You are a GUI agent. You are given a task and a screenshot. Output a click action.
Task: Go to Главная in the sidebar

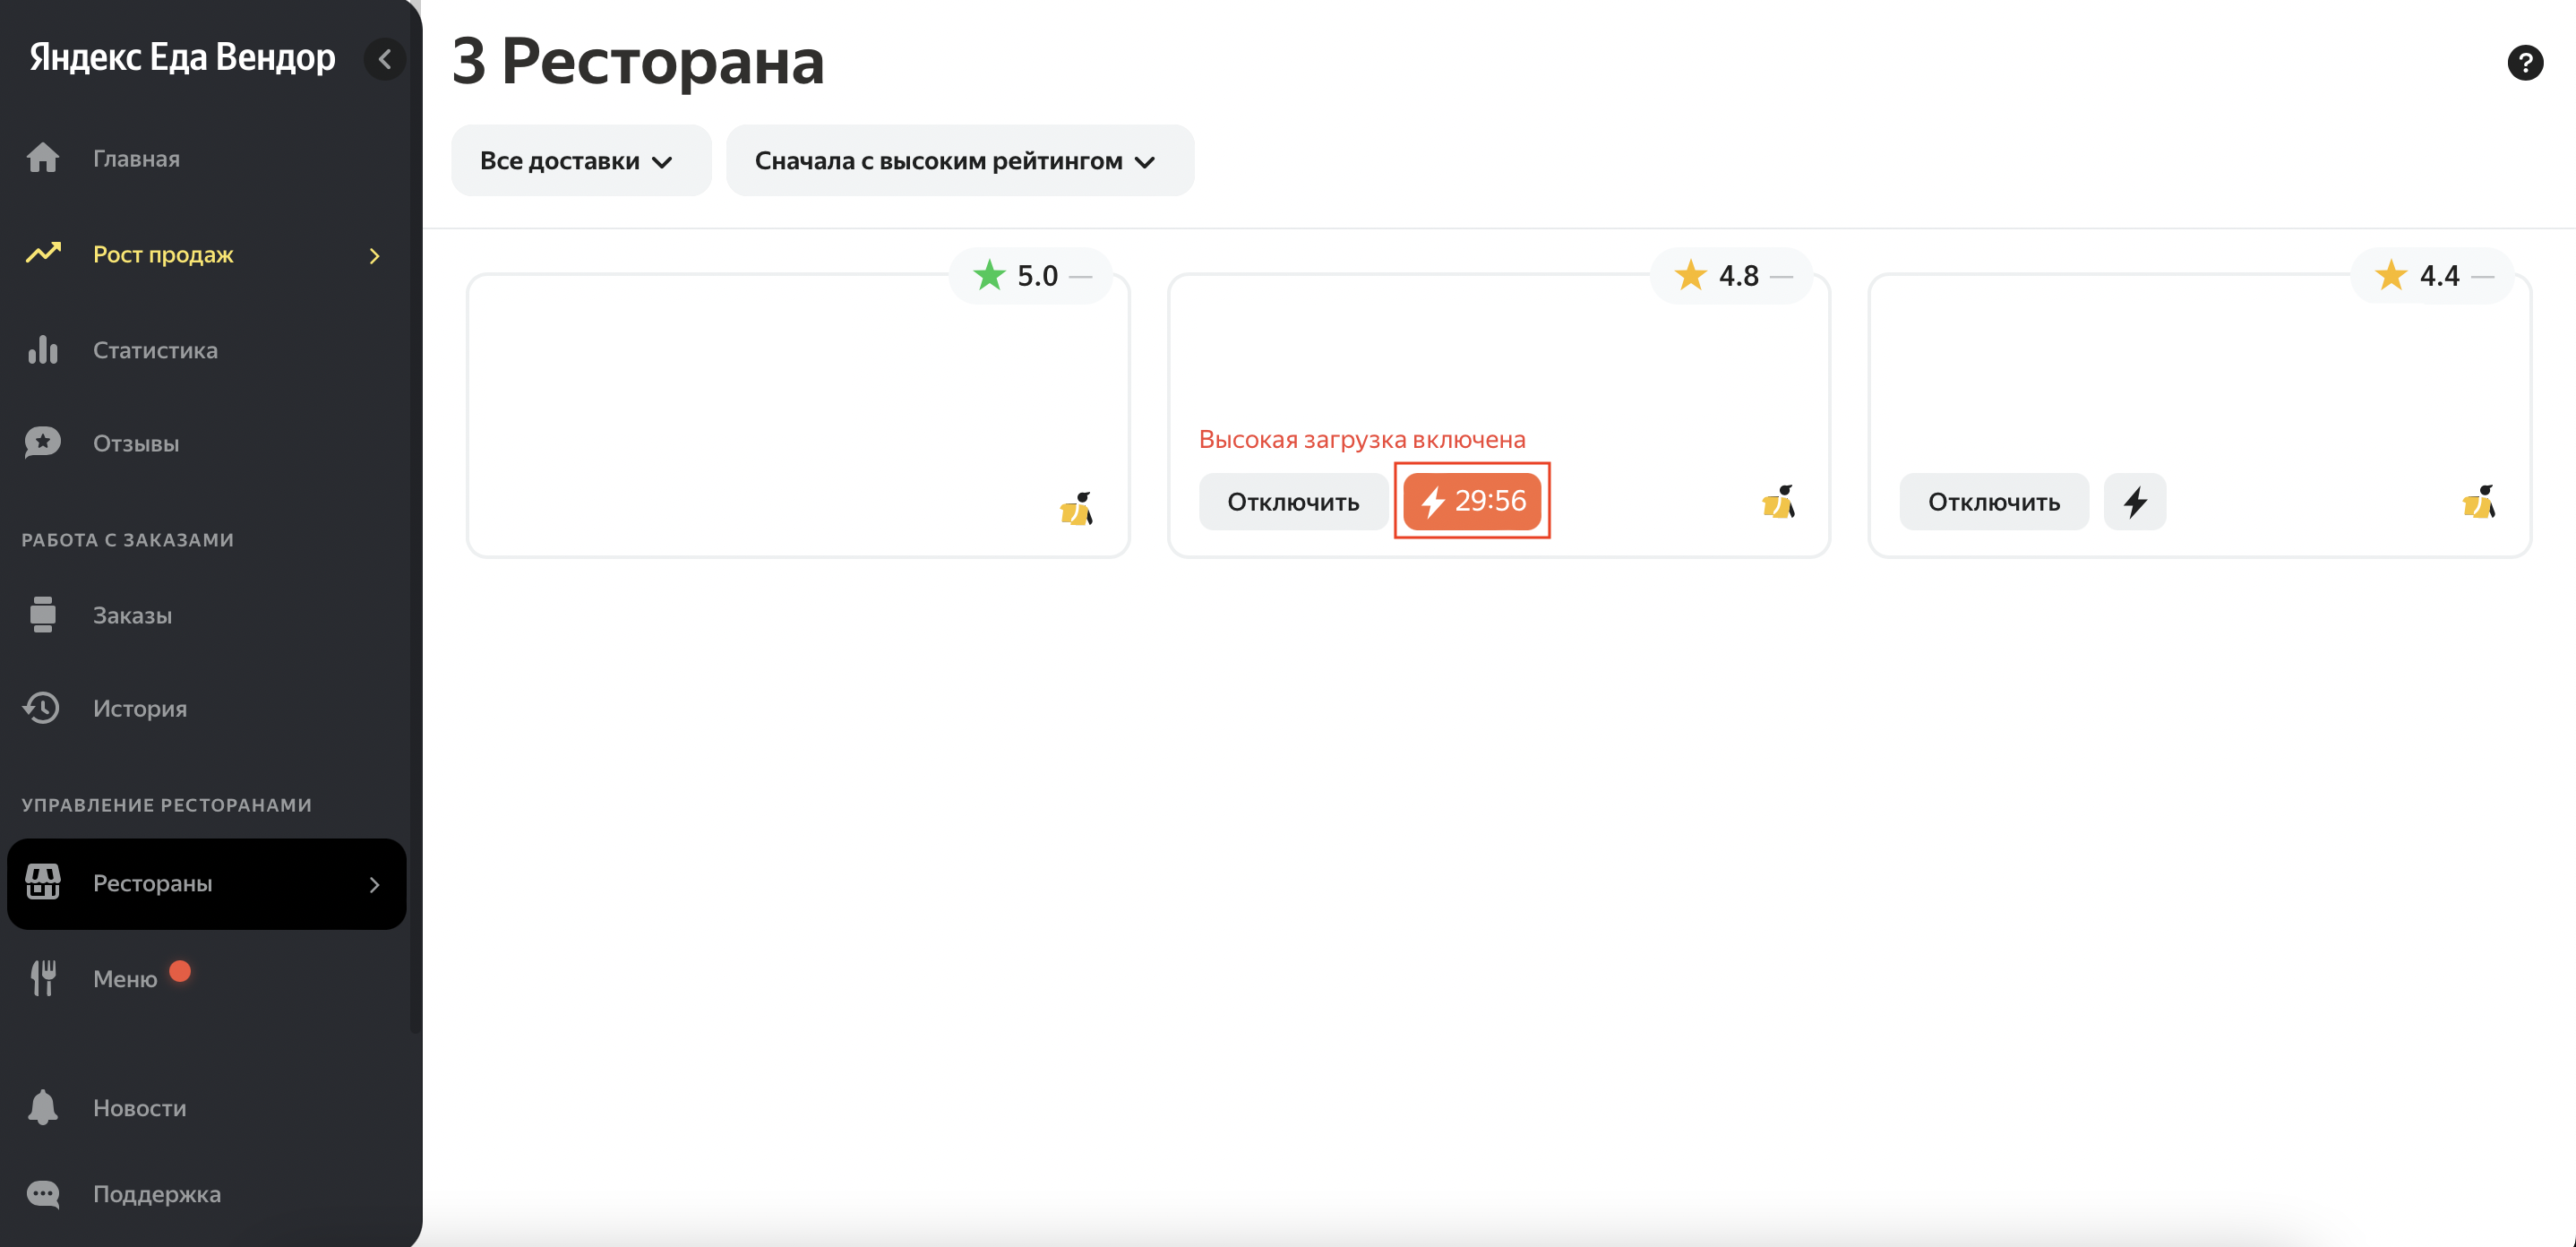click(136, 159)
